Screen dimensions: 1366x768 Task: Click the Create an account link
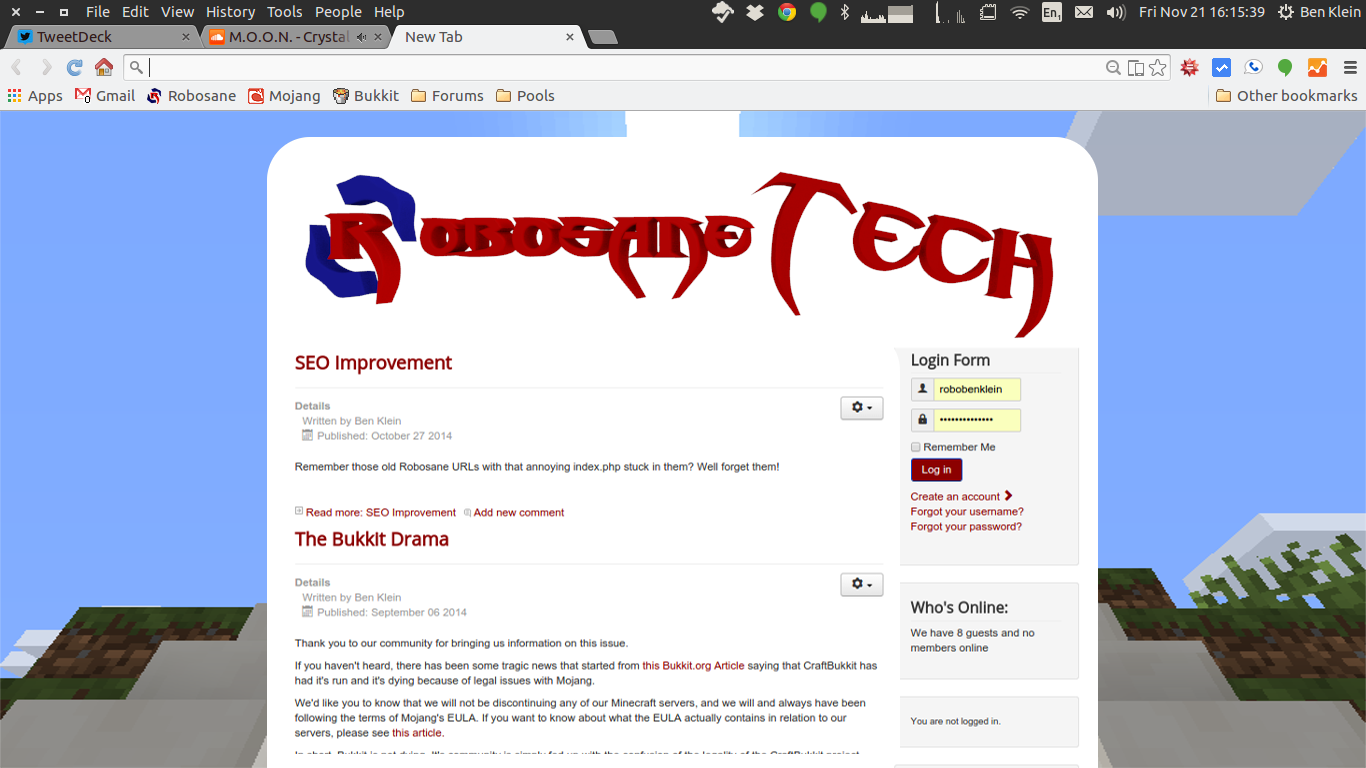pos(961,496)
